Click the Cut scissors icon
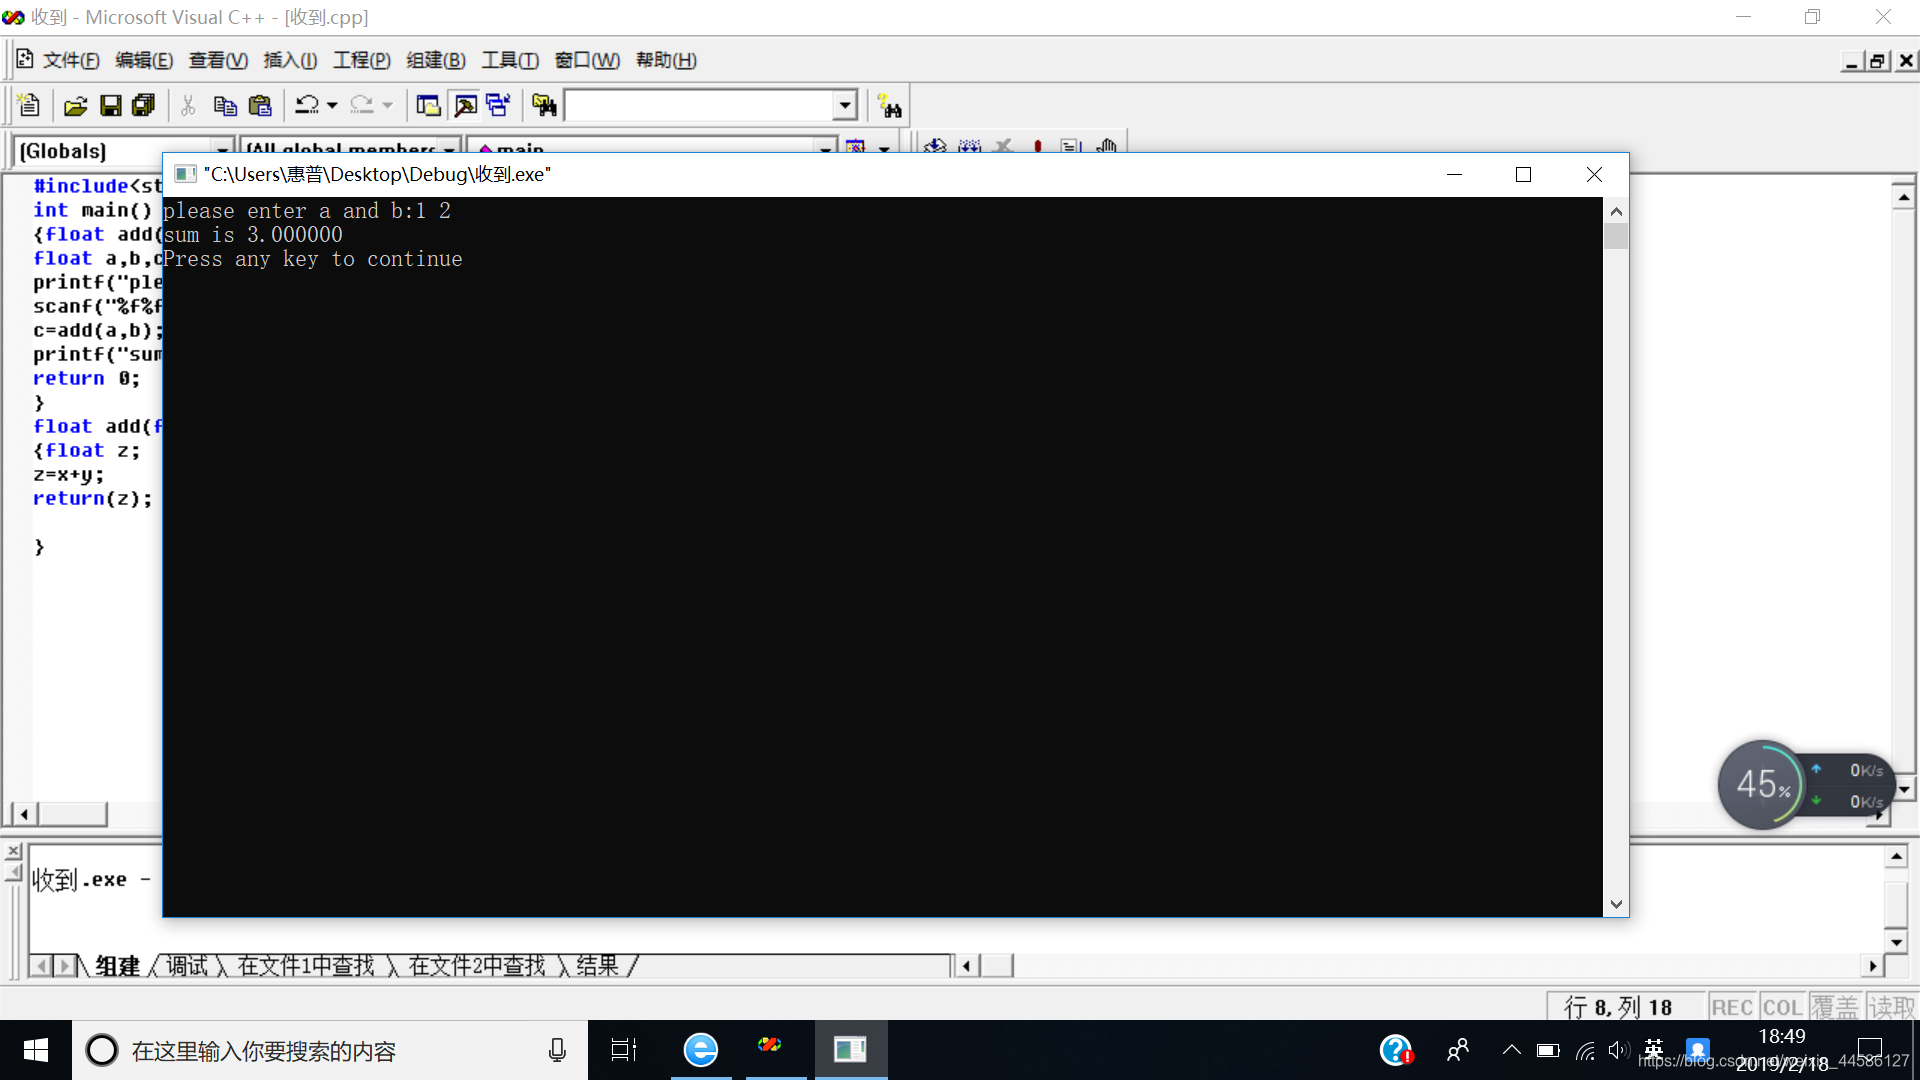This screenshot has width=1920, height=1080. coord(188,105)
